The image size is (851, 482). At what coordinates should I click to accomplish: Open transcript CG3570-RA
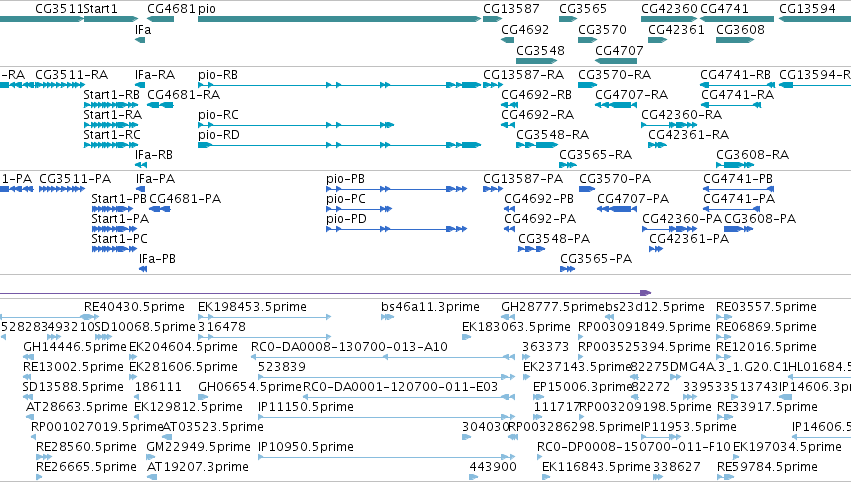click(x=614, y=74)
